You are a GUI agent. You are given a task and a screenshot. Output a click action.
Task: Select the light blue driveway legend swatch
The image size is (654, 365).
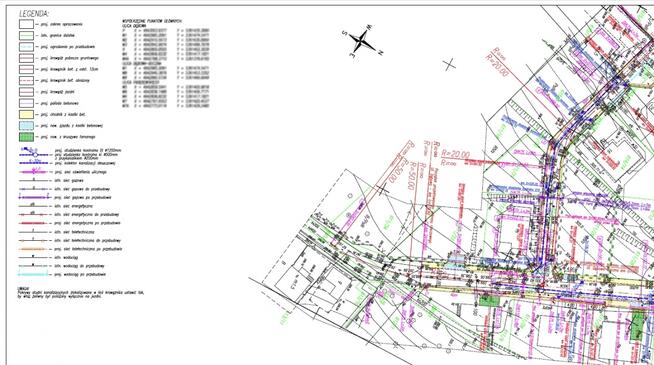click(26, 126)
